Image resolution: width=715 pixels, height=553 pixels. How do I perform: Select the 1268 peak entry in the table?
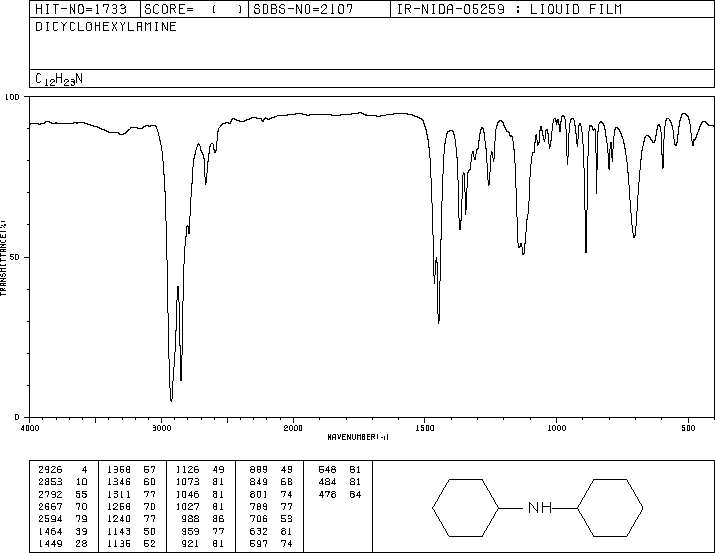pos(131,506)
